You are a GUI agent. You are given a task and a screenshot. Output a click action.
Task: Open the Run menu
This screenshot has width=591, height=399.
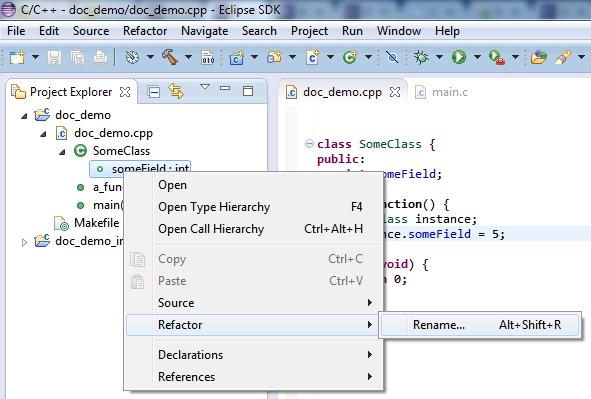coord(352,31)
